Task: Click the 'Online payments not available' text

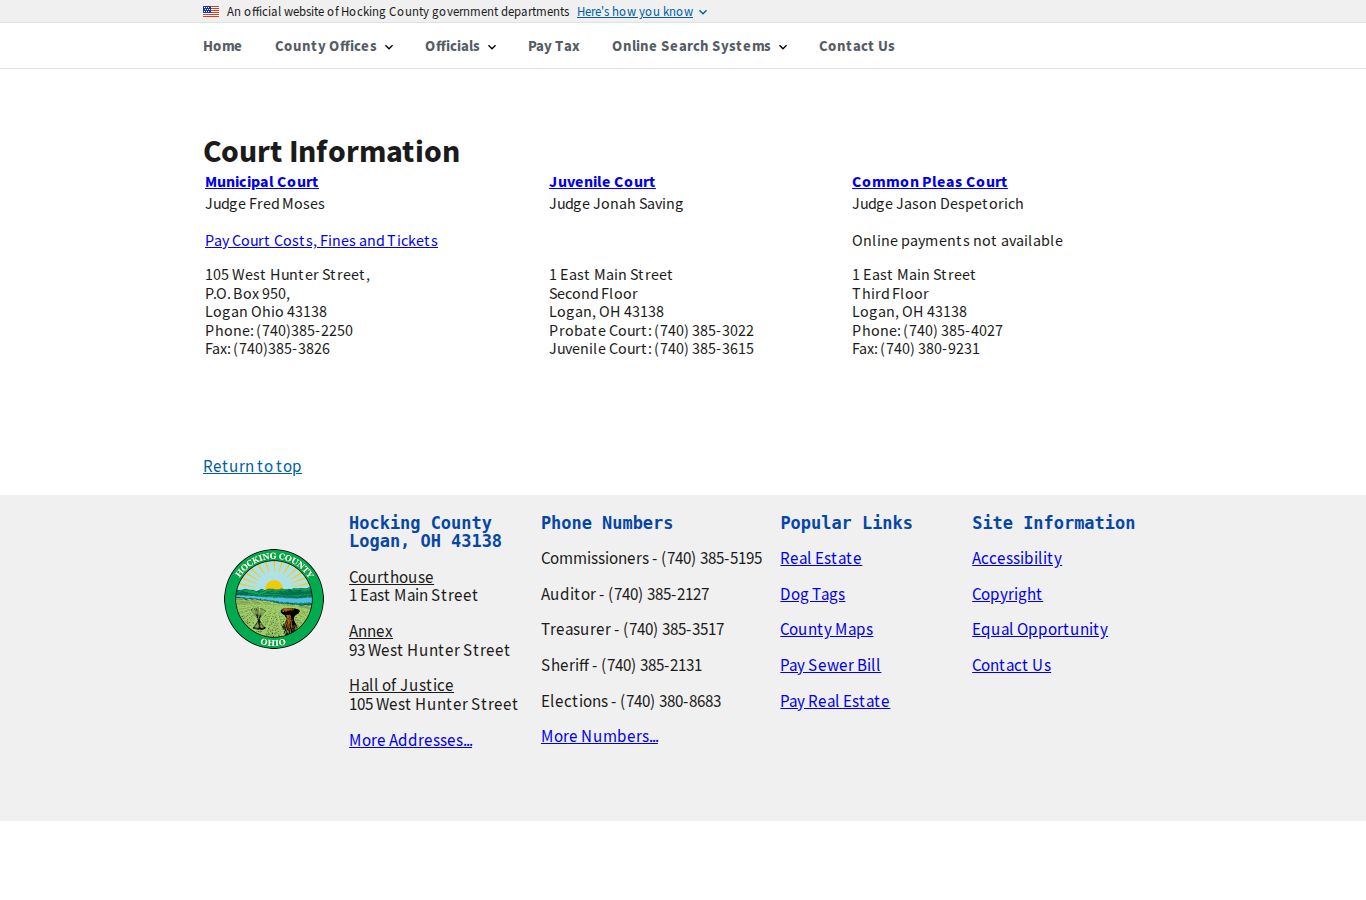Action: (958, 241)
